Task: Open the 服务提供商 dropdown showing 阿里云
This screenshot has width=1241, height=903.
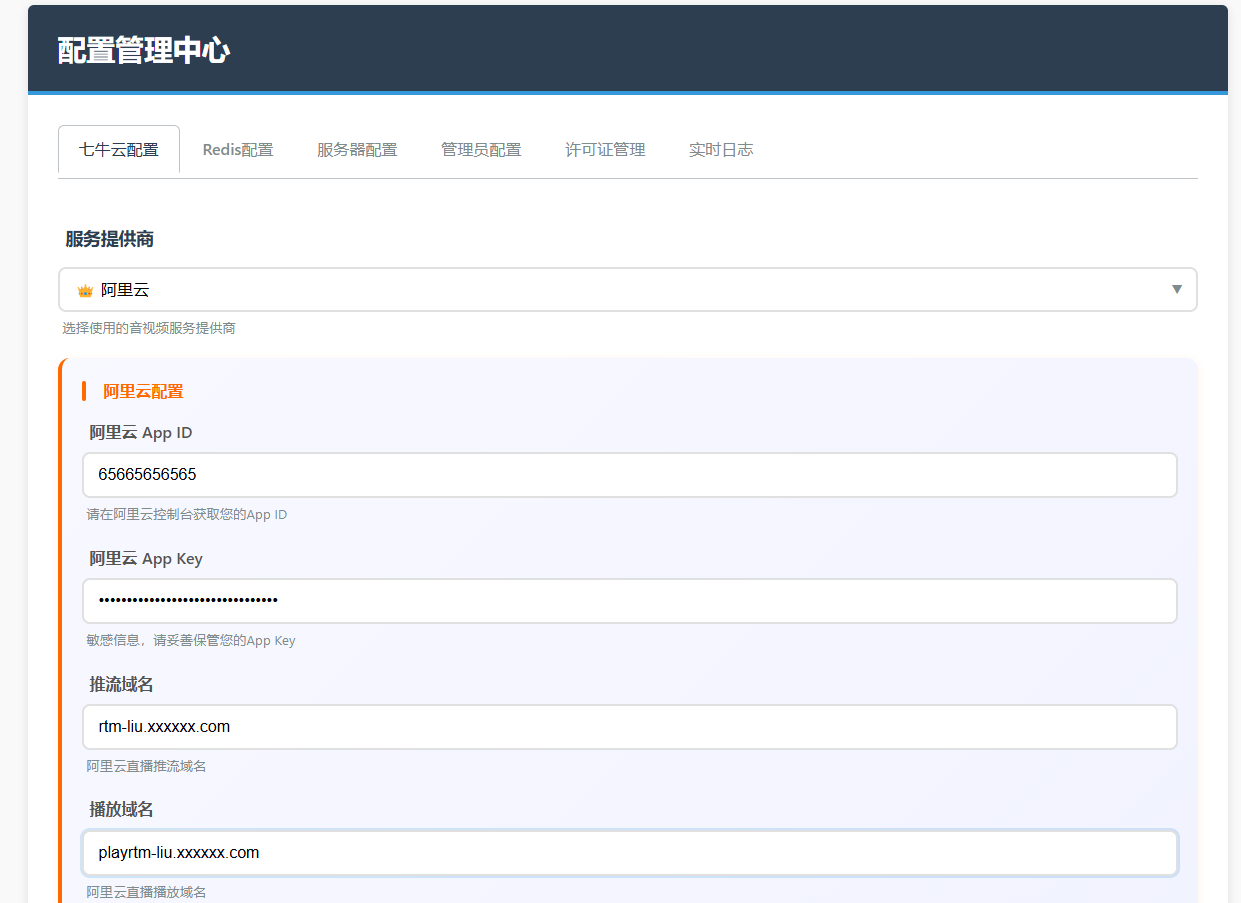Action: point(628,290)
